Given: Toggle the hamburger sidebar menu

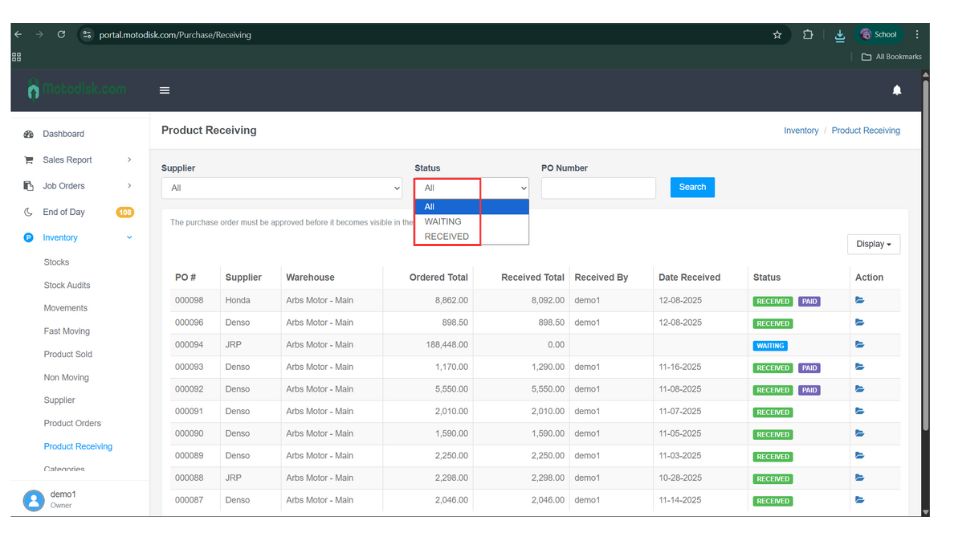Looking at the screenshot, I should 165,90.
